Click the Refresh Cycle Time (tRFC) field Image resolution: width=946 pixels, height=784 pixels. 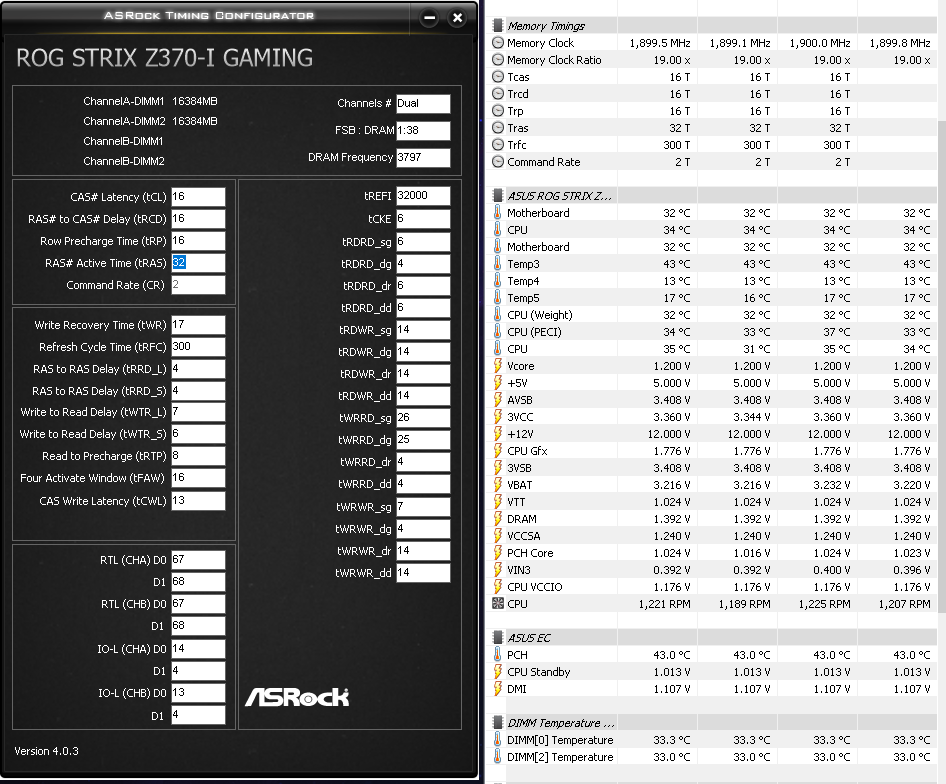[198, 346]
